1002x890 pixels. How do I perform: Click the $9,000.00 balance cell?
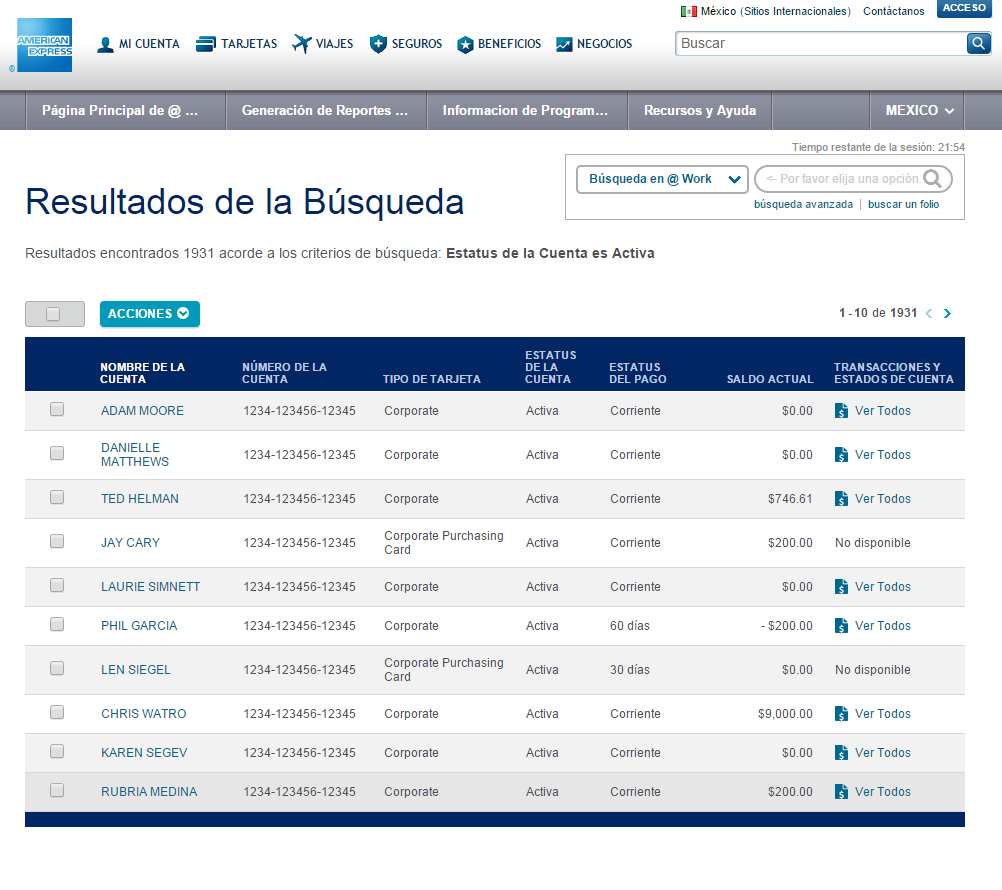tap(785, 714)
